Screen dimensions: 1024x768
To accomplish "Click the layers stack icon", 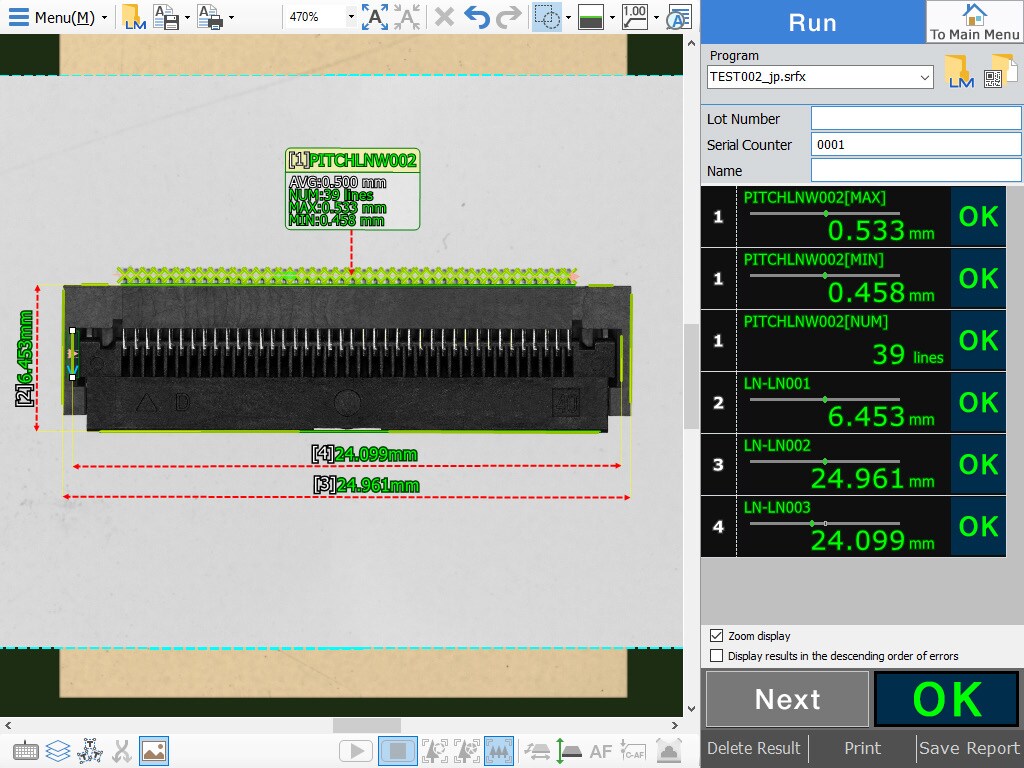I will pyautogui.click(x=58, y=750).
